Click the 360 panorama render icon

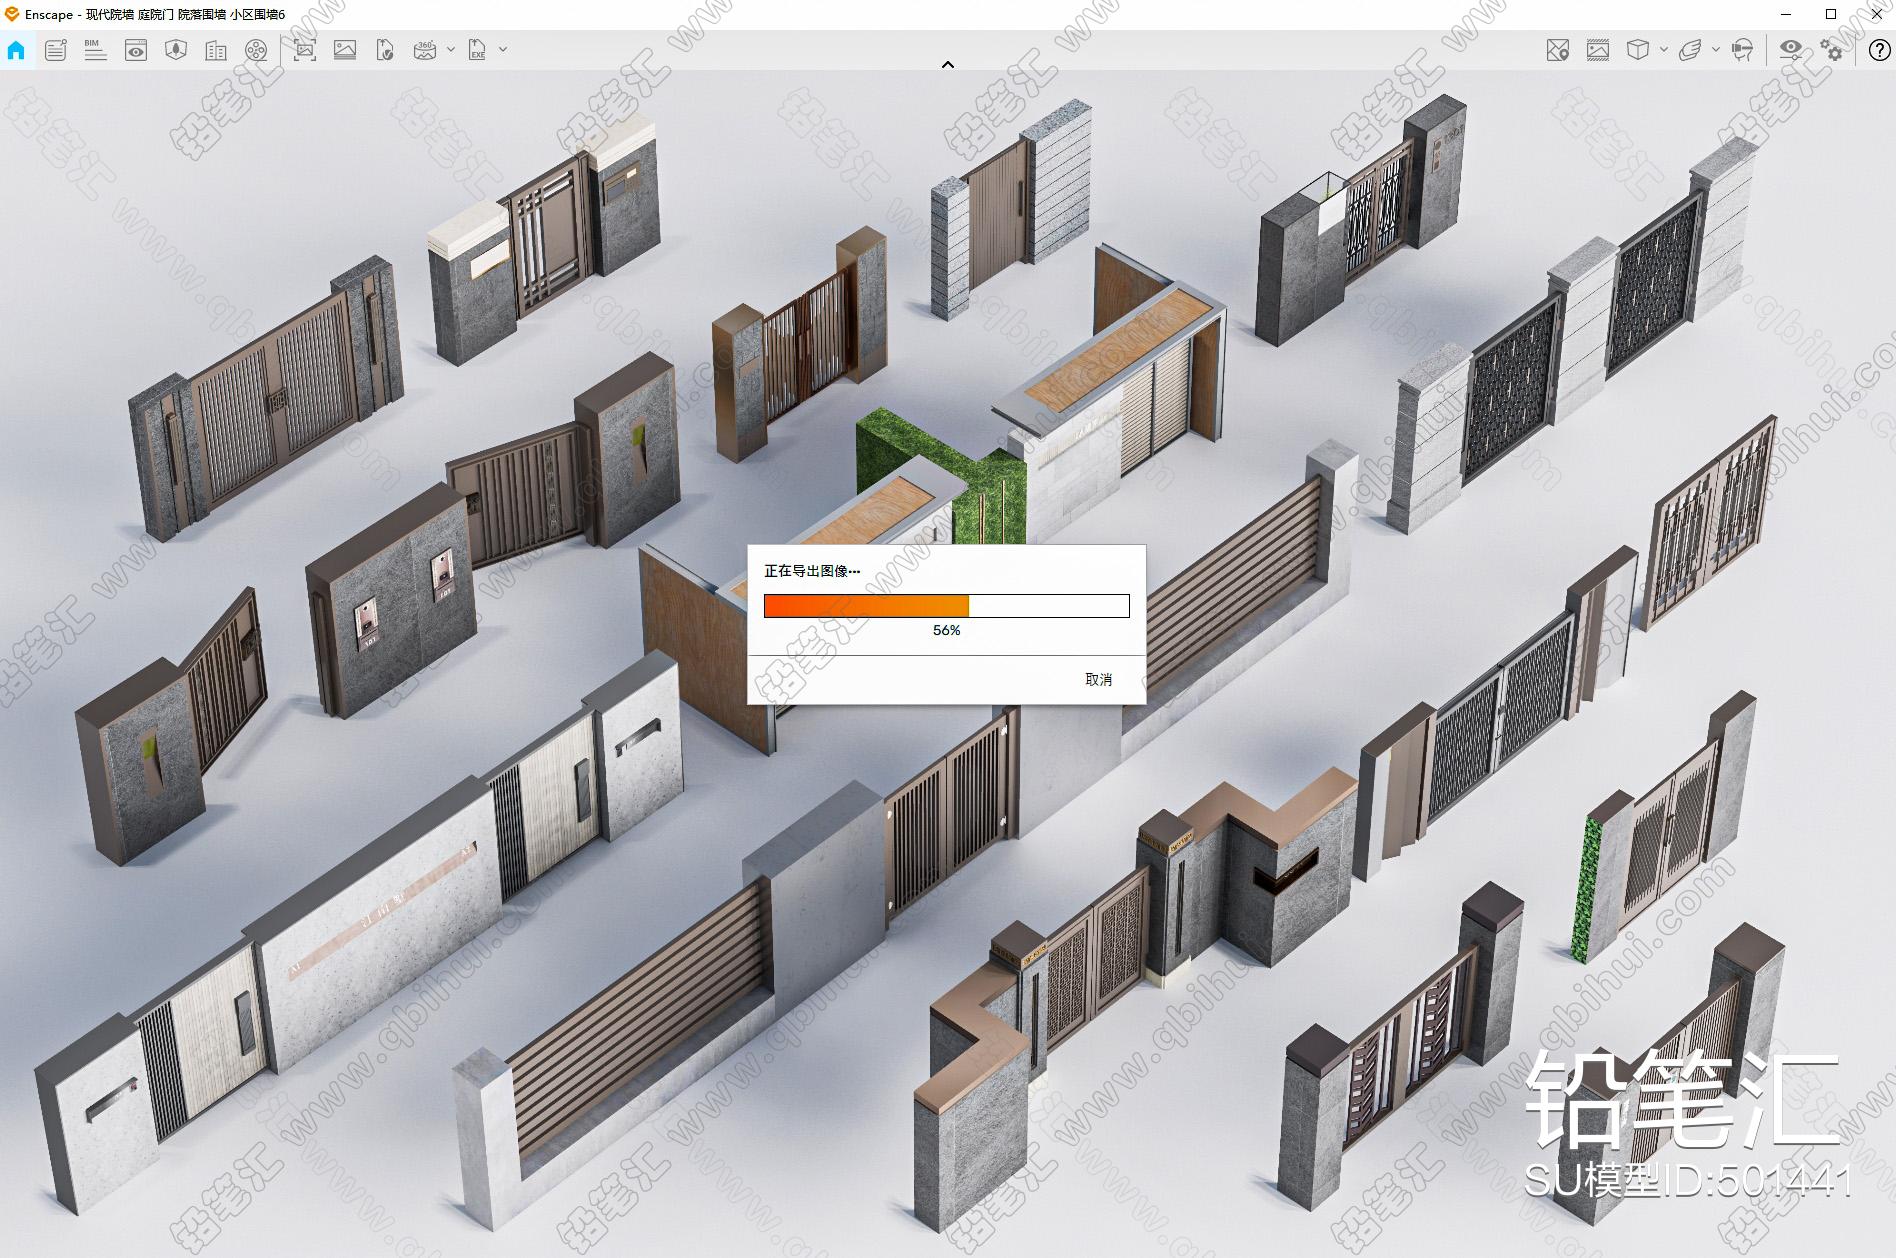point(425,50)
